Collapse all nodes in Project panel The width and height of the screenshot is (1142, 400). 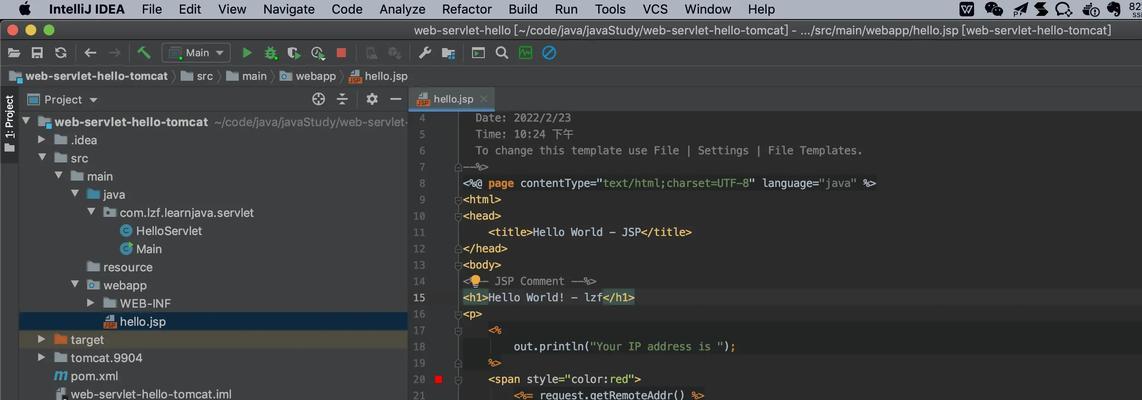pyautogui.click(x=342, y=99)
